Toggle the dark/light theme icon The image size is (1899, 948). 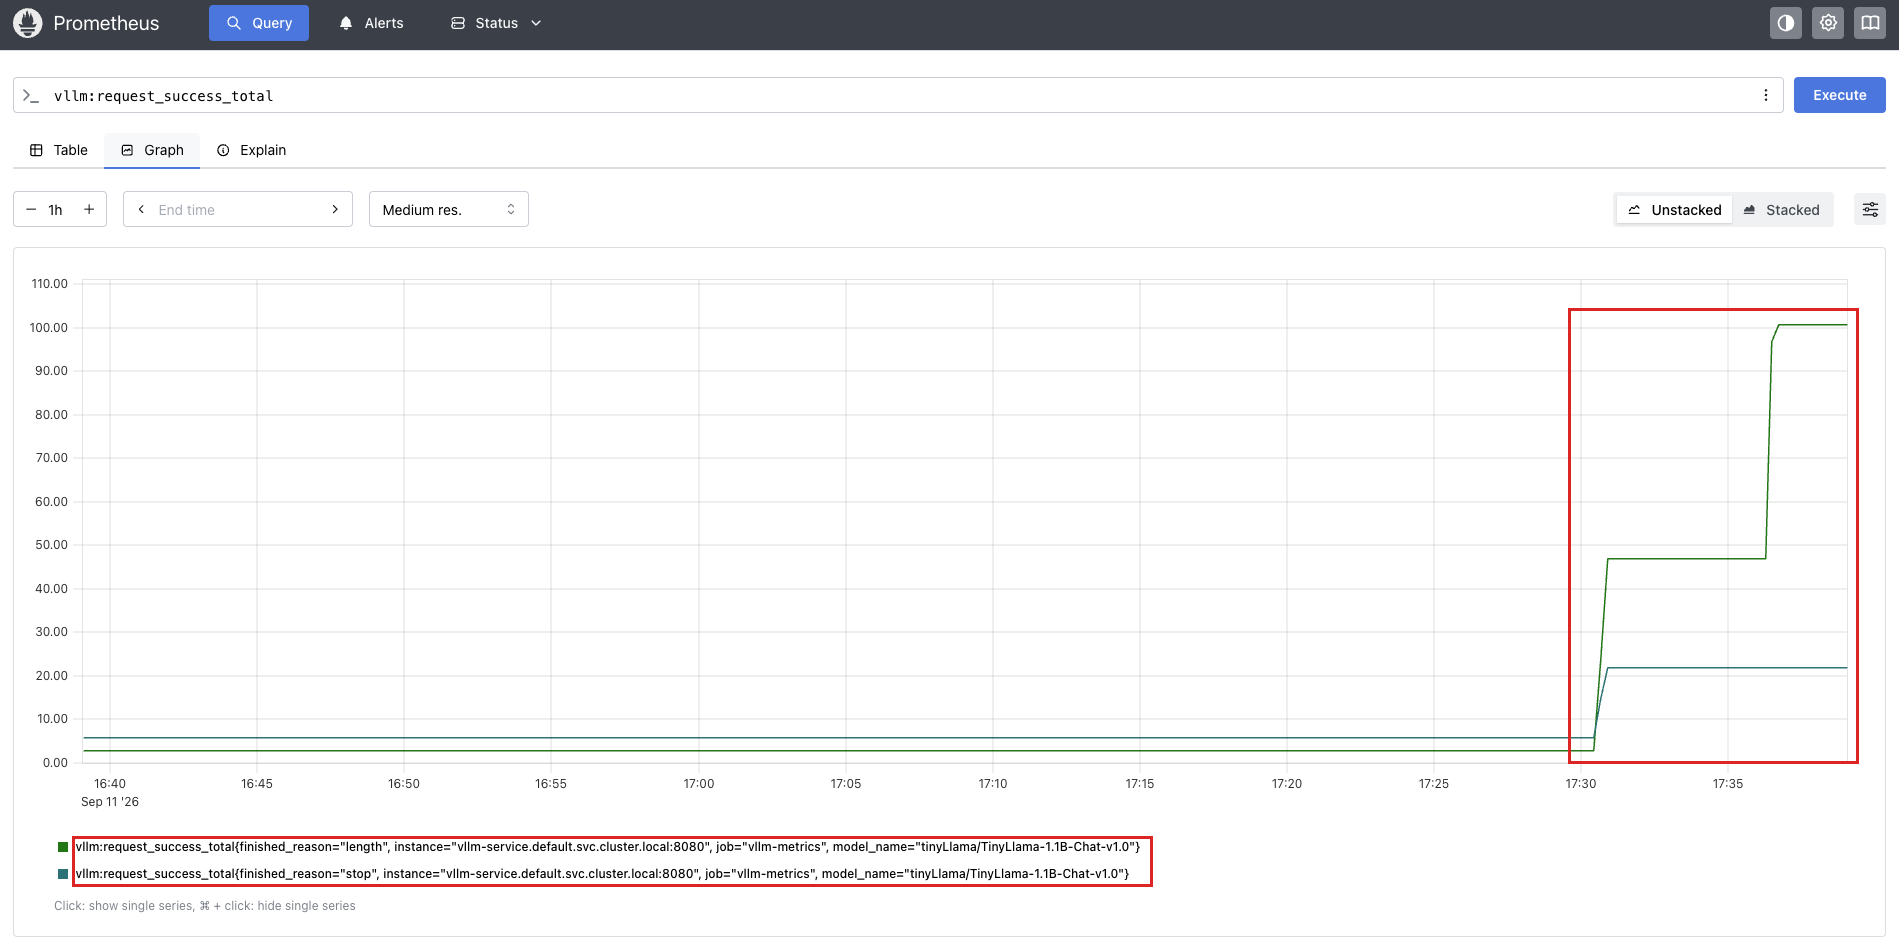(x=1785, y=23)
